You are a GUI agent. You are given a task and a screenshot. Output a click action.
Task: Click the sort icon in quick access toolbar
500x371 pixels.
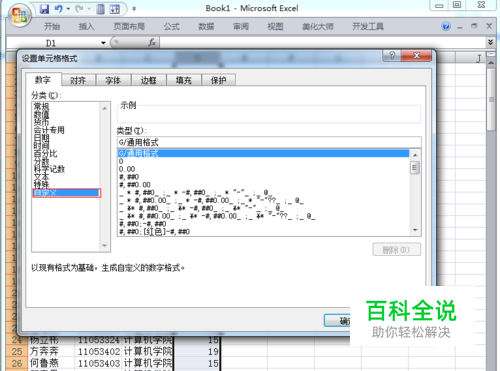pos(115,9)
